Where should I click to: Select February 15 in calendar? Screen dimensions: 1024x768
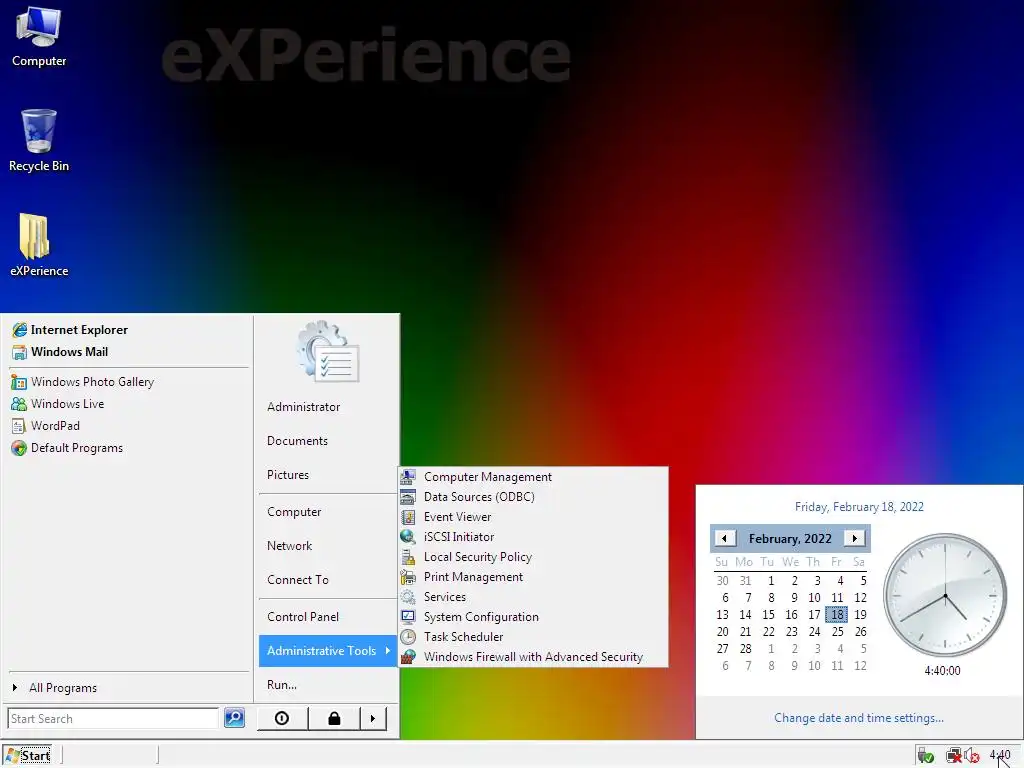(769, 615)
